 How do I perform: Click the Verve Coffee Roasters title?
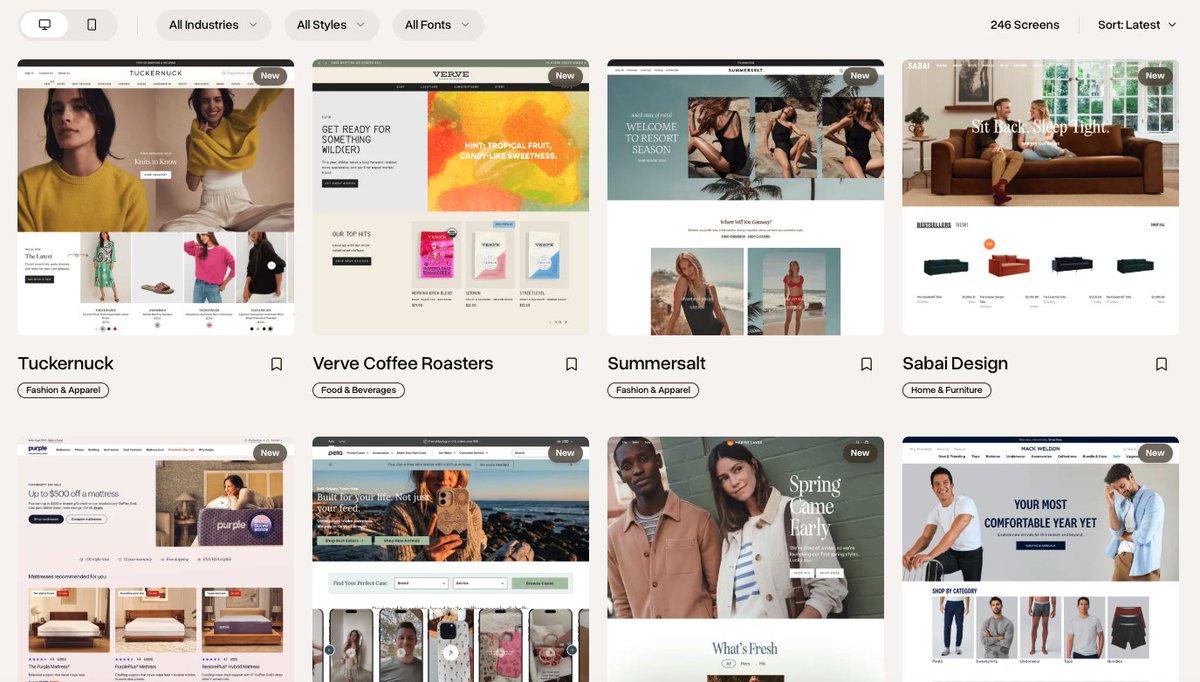[403, 363]
